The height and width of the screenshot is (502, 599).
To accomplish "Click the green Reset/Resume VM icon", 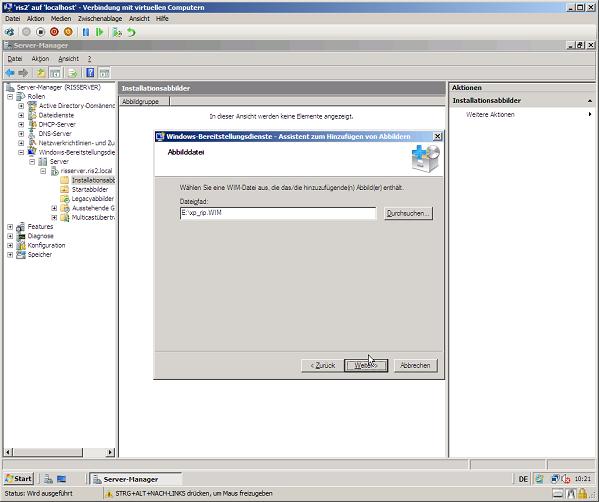I will pyautogui.click(x=100, y=32).
